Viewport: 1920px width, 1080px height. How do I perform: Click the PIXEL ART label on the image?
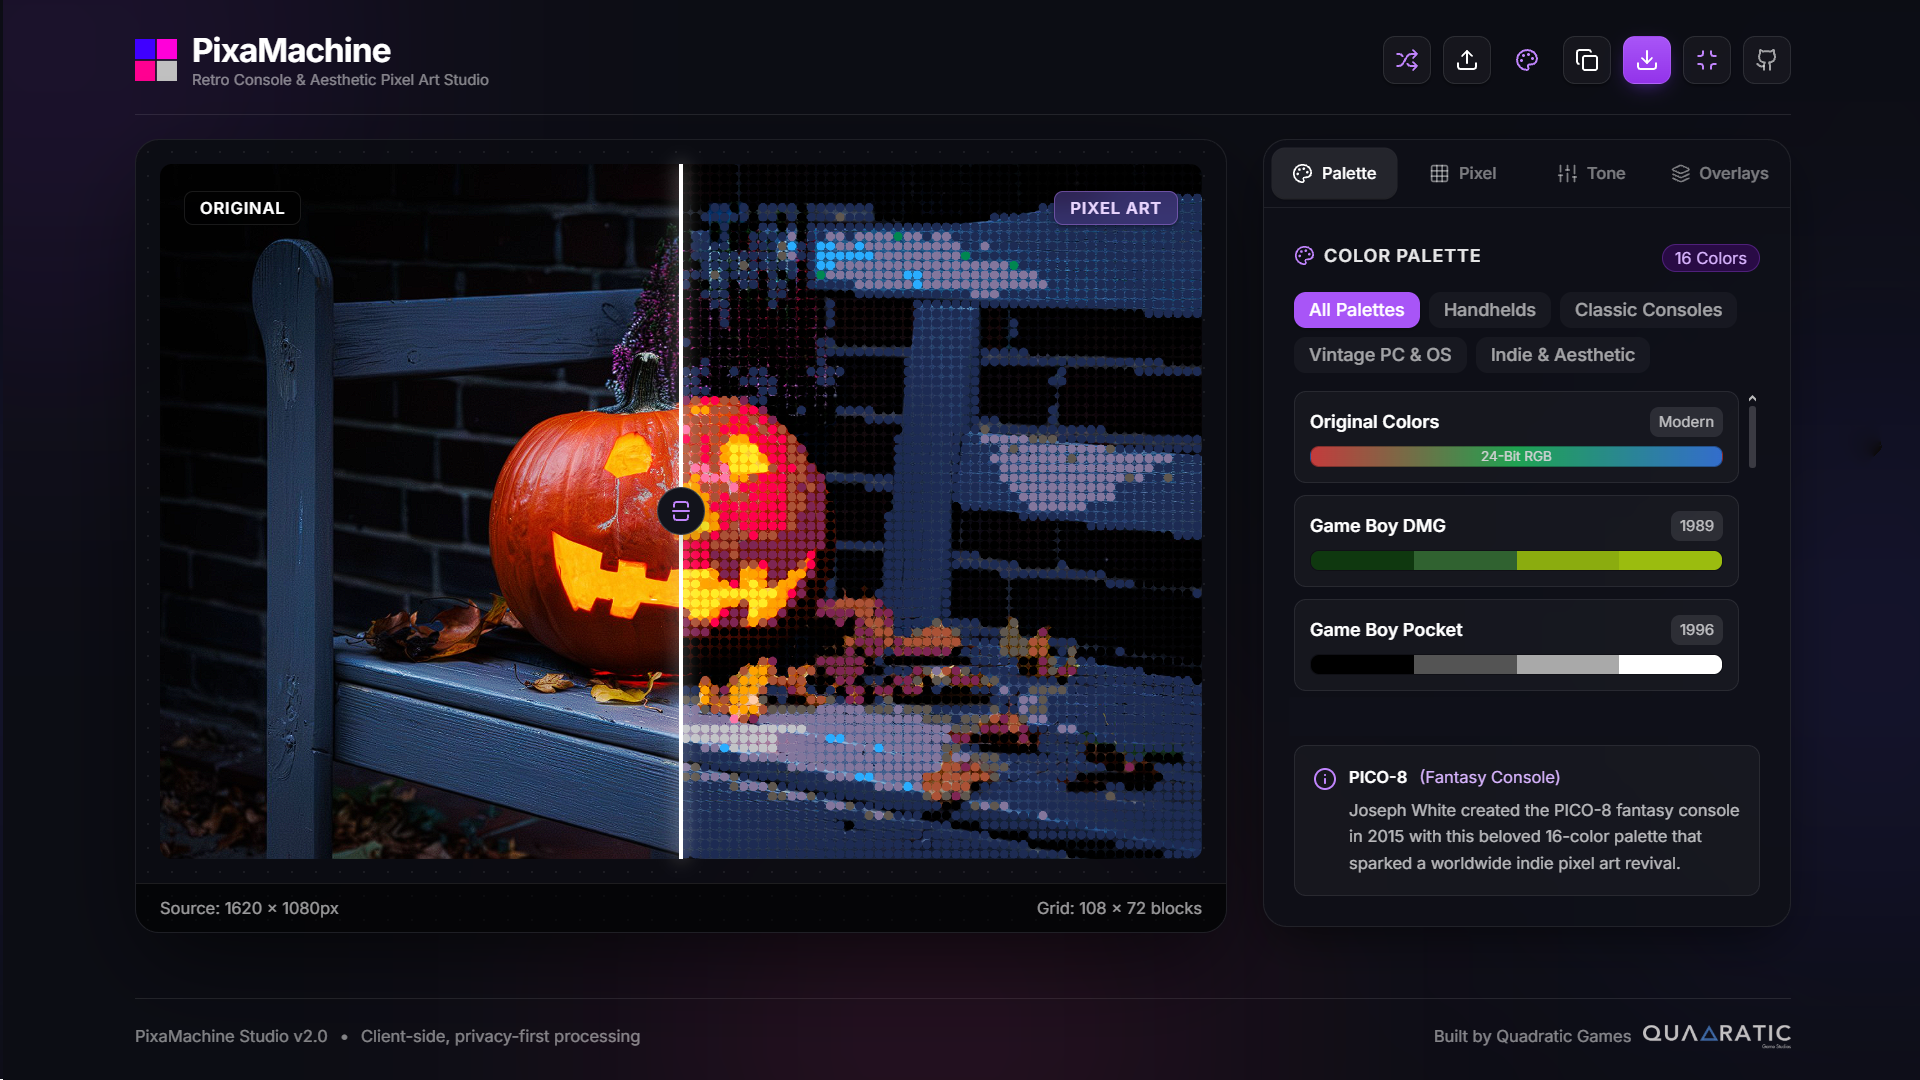(x=1115, y=208)
